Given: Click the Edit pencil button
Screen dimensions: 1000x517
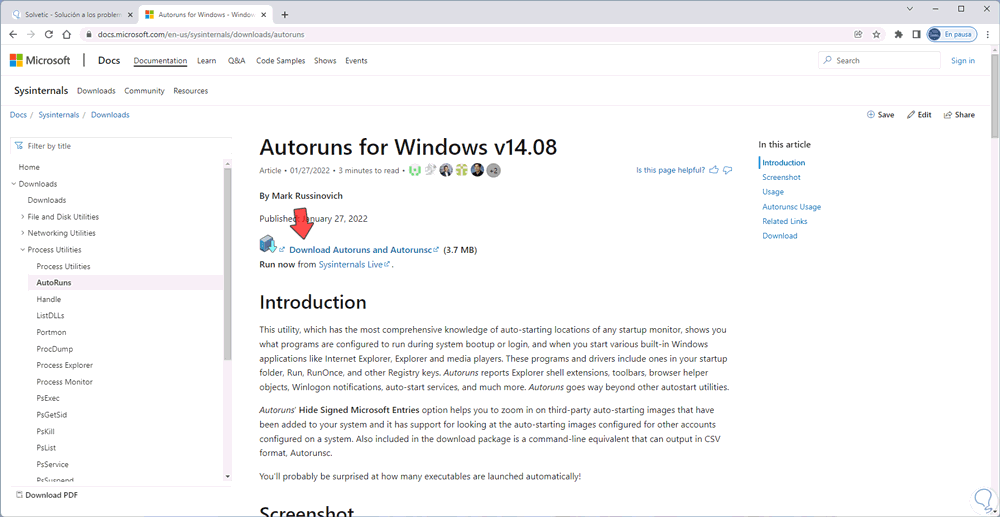Looking at the screenshot, I should (920, 115).
